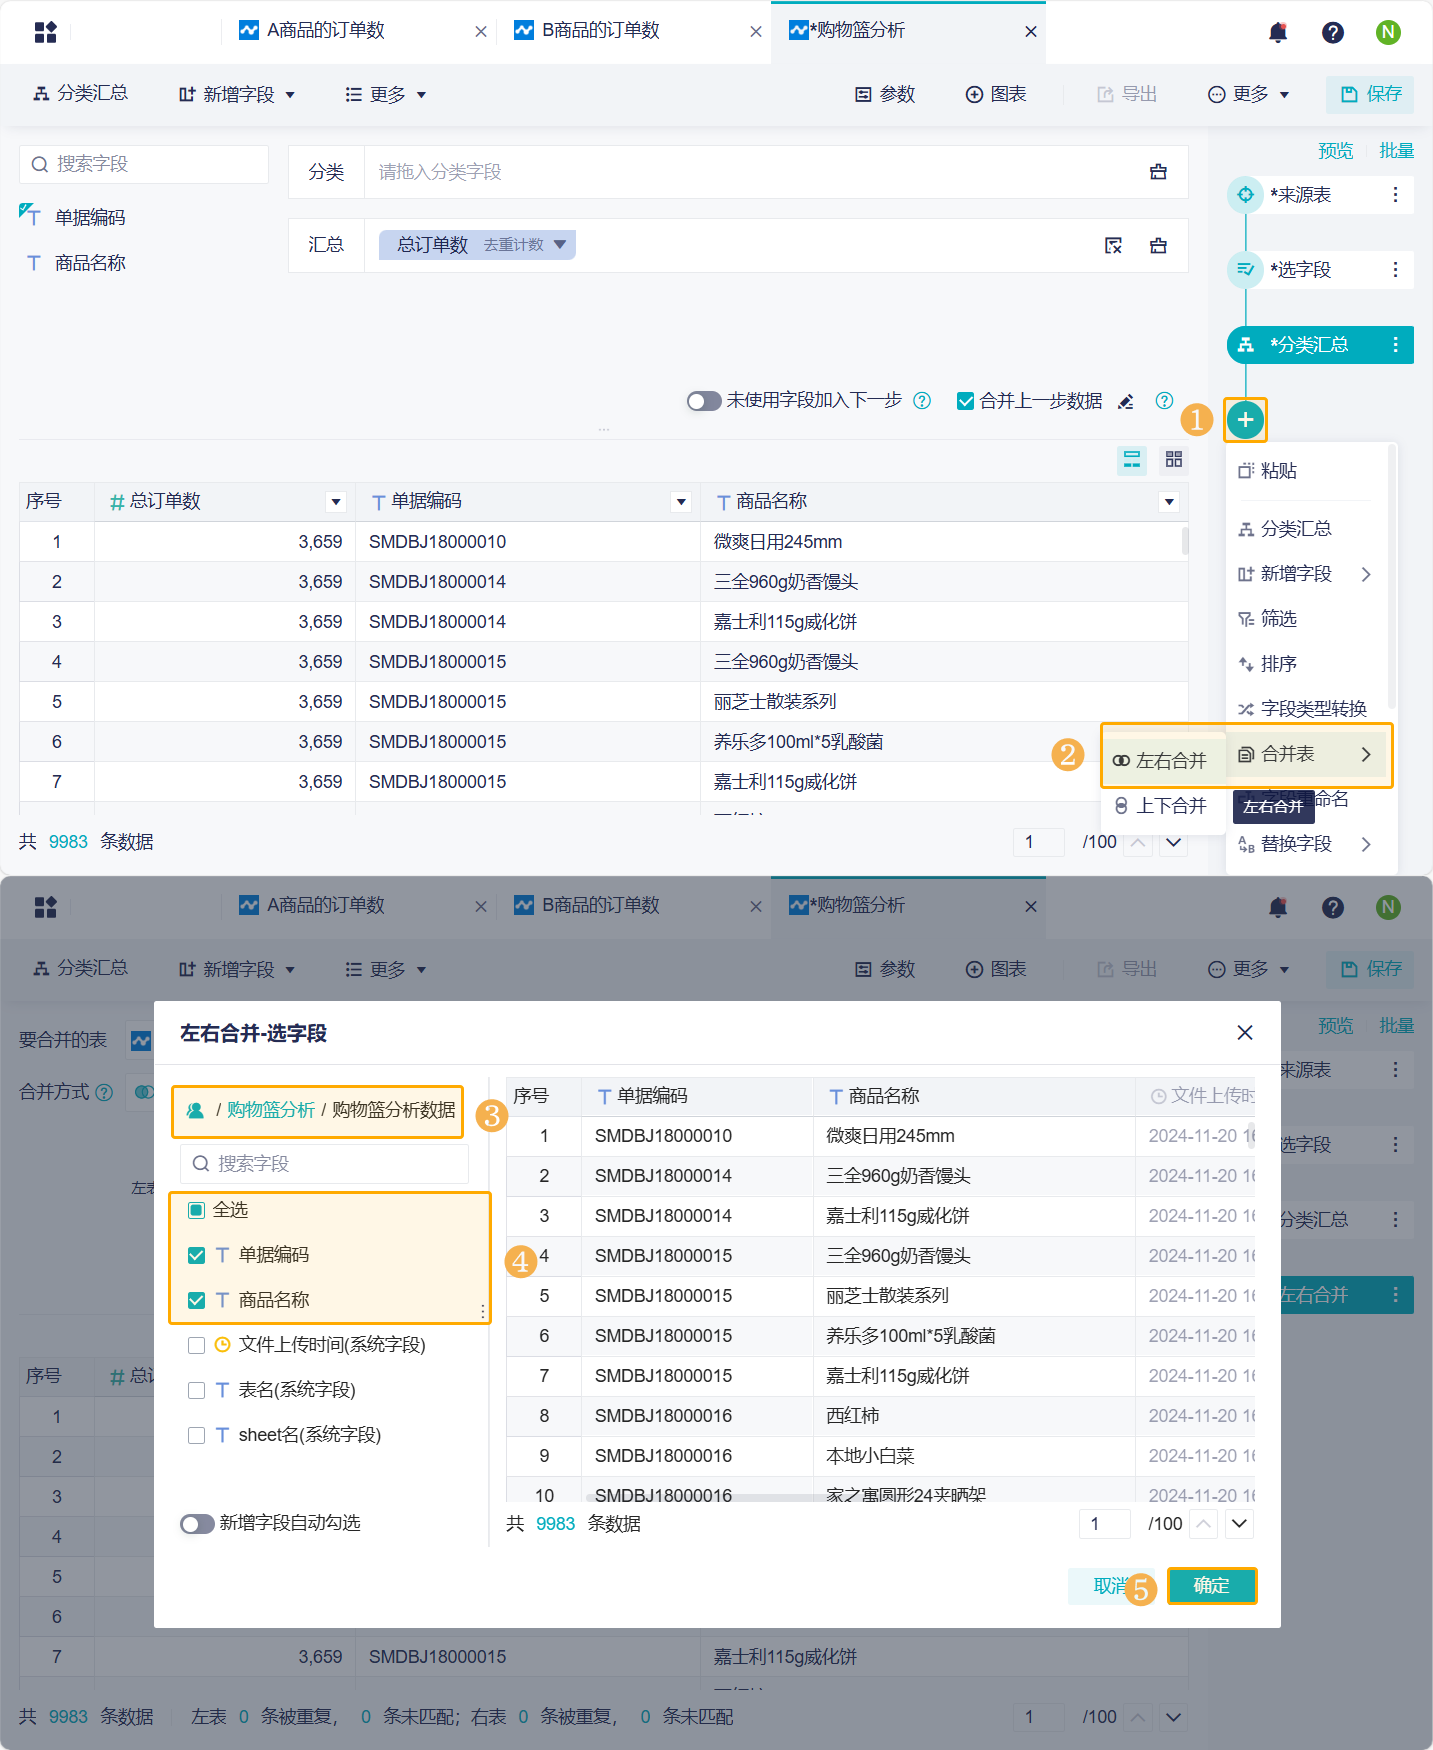This screenshot has height=1750, width=1433.
Task: Open the 总订单数 column header dropdown
Action: coord(336,502)
